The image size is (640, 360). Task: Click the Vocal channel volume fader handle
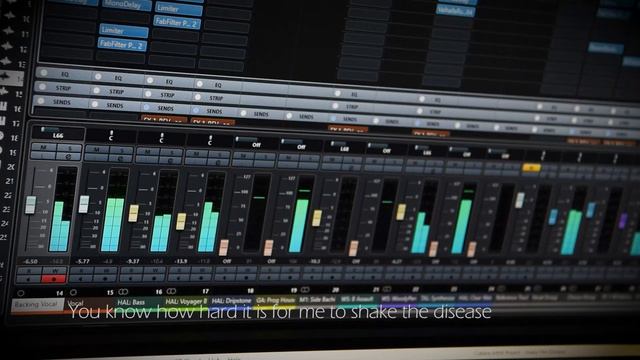[84, 204]
